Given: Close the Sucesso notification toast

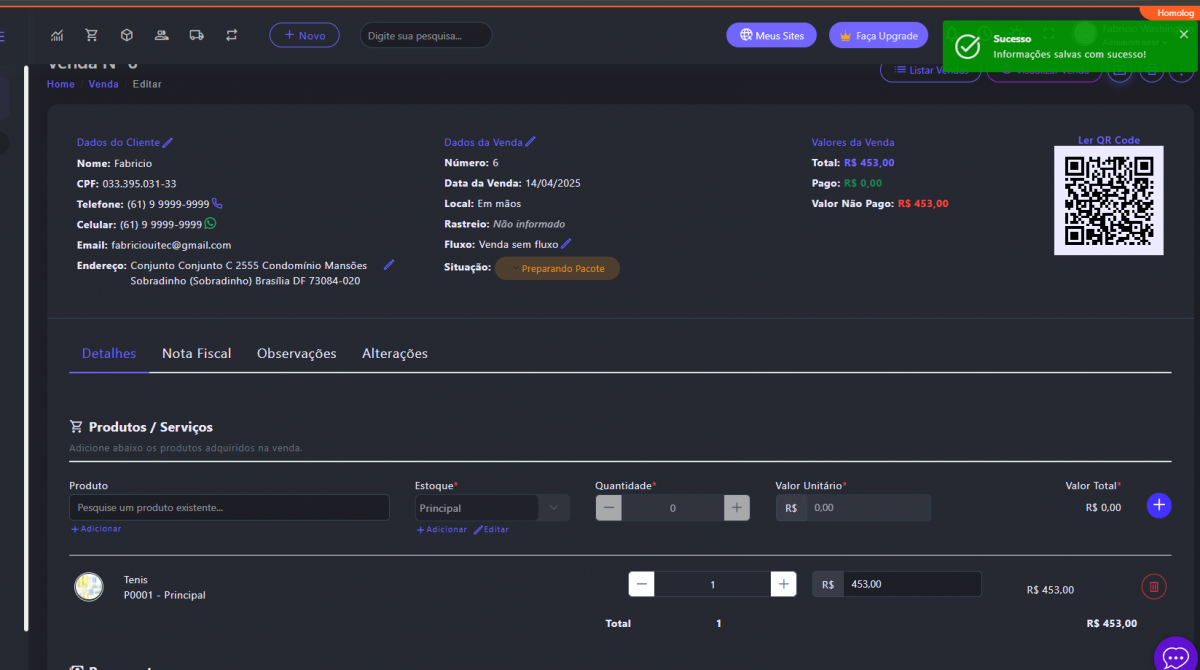Looking at the screenshot, I should [x=1183, y=34].
